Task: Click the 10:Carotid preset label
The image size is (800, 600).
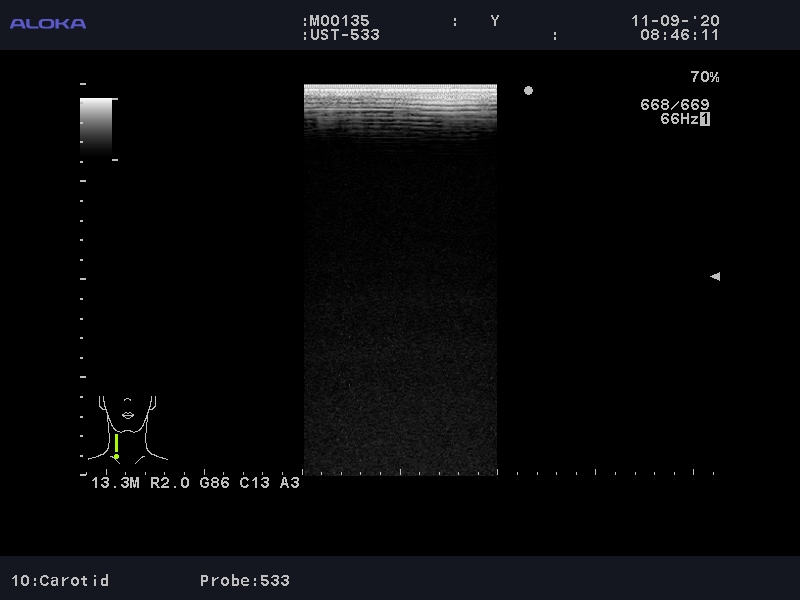Action: tap(60, 580)
